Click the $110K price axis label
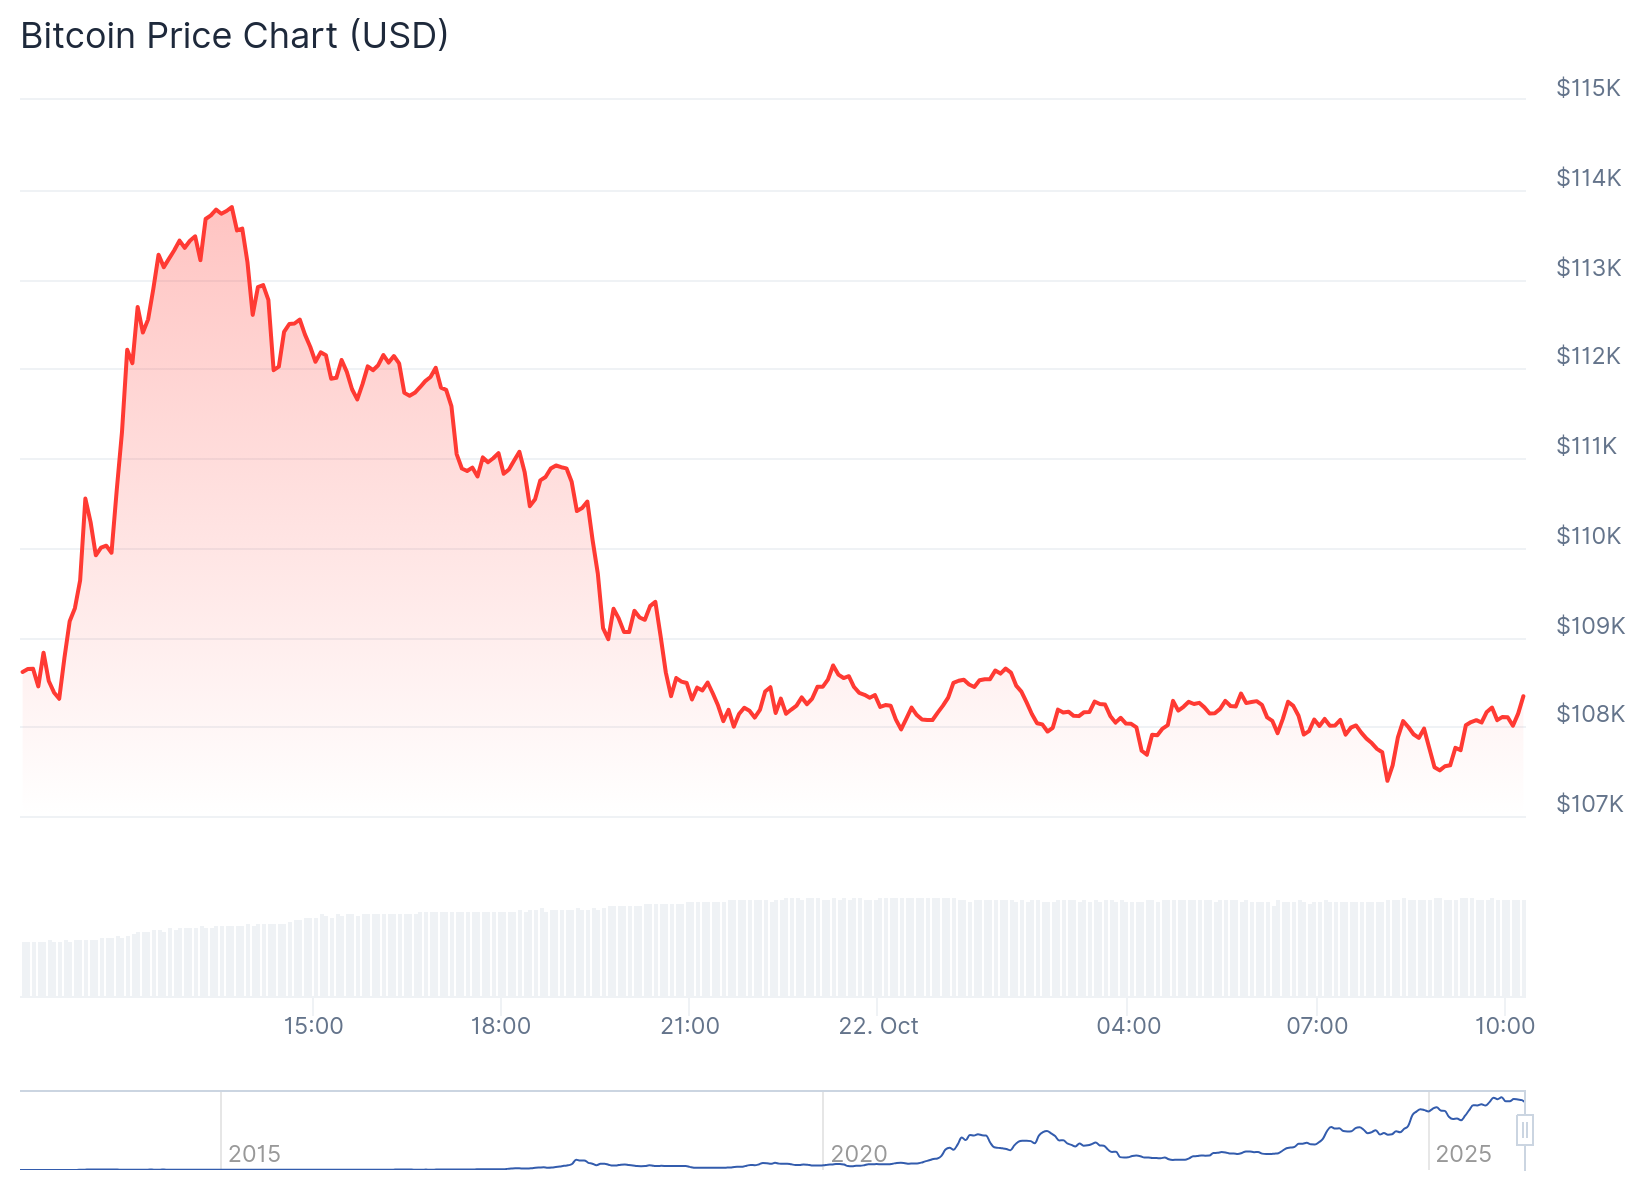 (1588, 536)
